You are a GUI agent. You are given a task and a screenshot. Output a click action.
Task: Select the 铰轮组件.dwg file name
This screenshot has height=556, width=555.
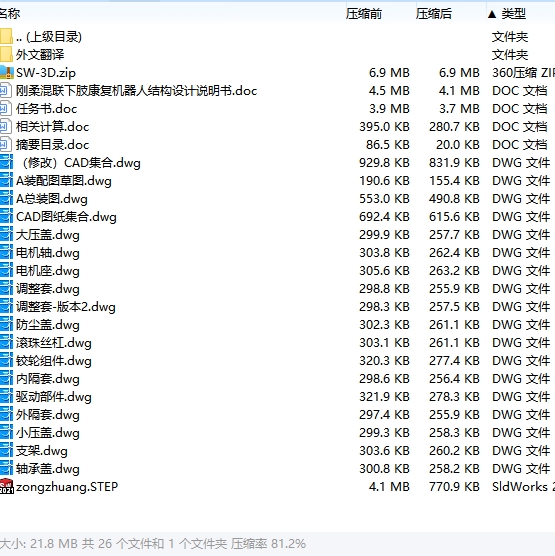[54, 361]
